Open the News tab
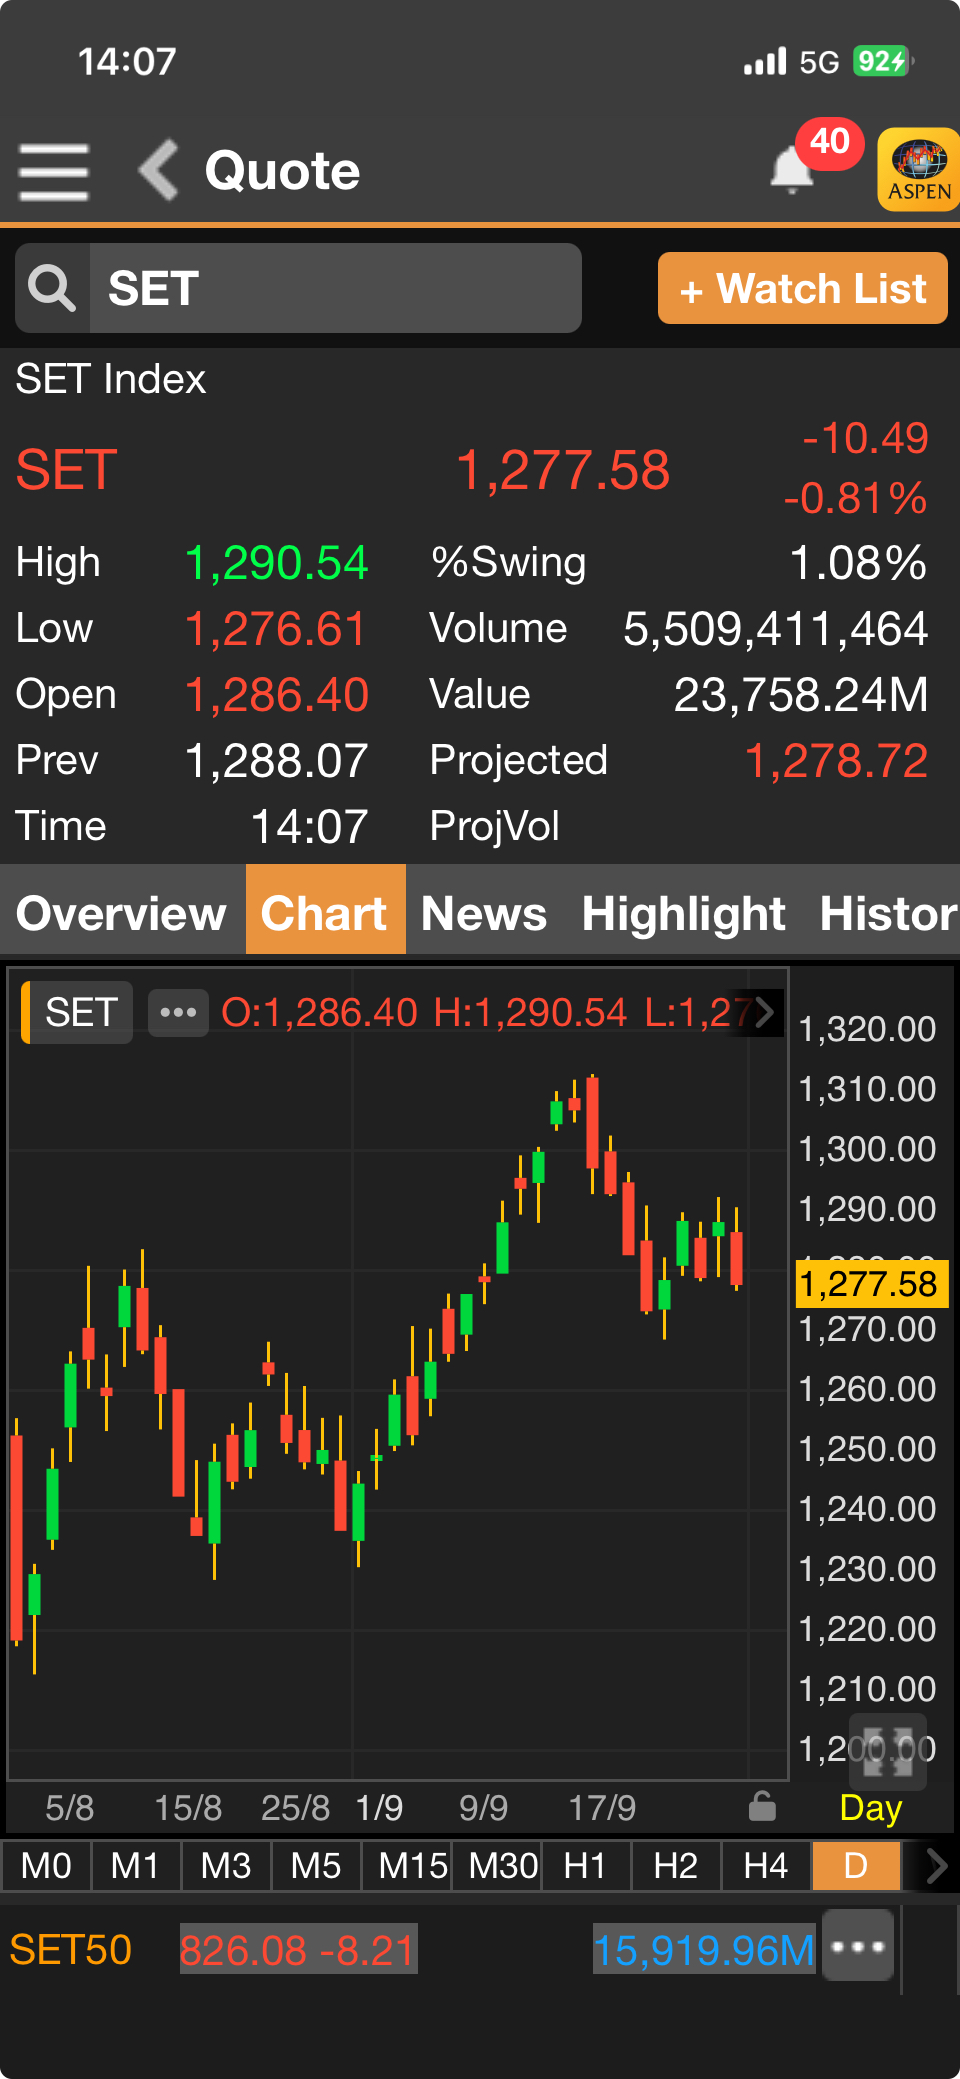This screenshot has width=960, height=2079. (x=484, y=913)
